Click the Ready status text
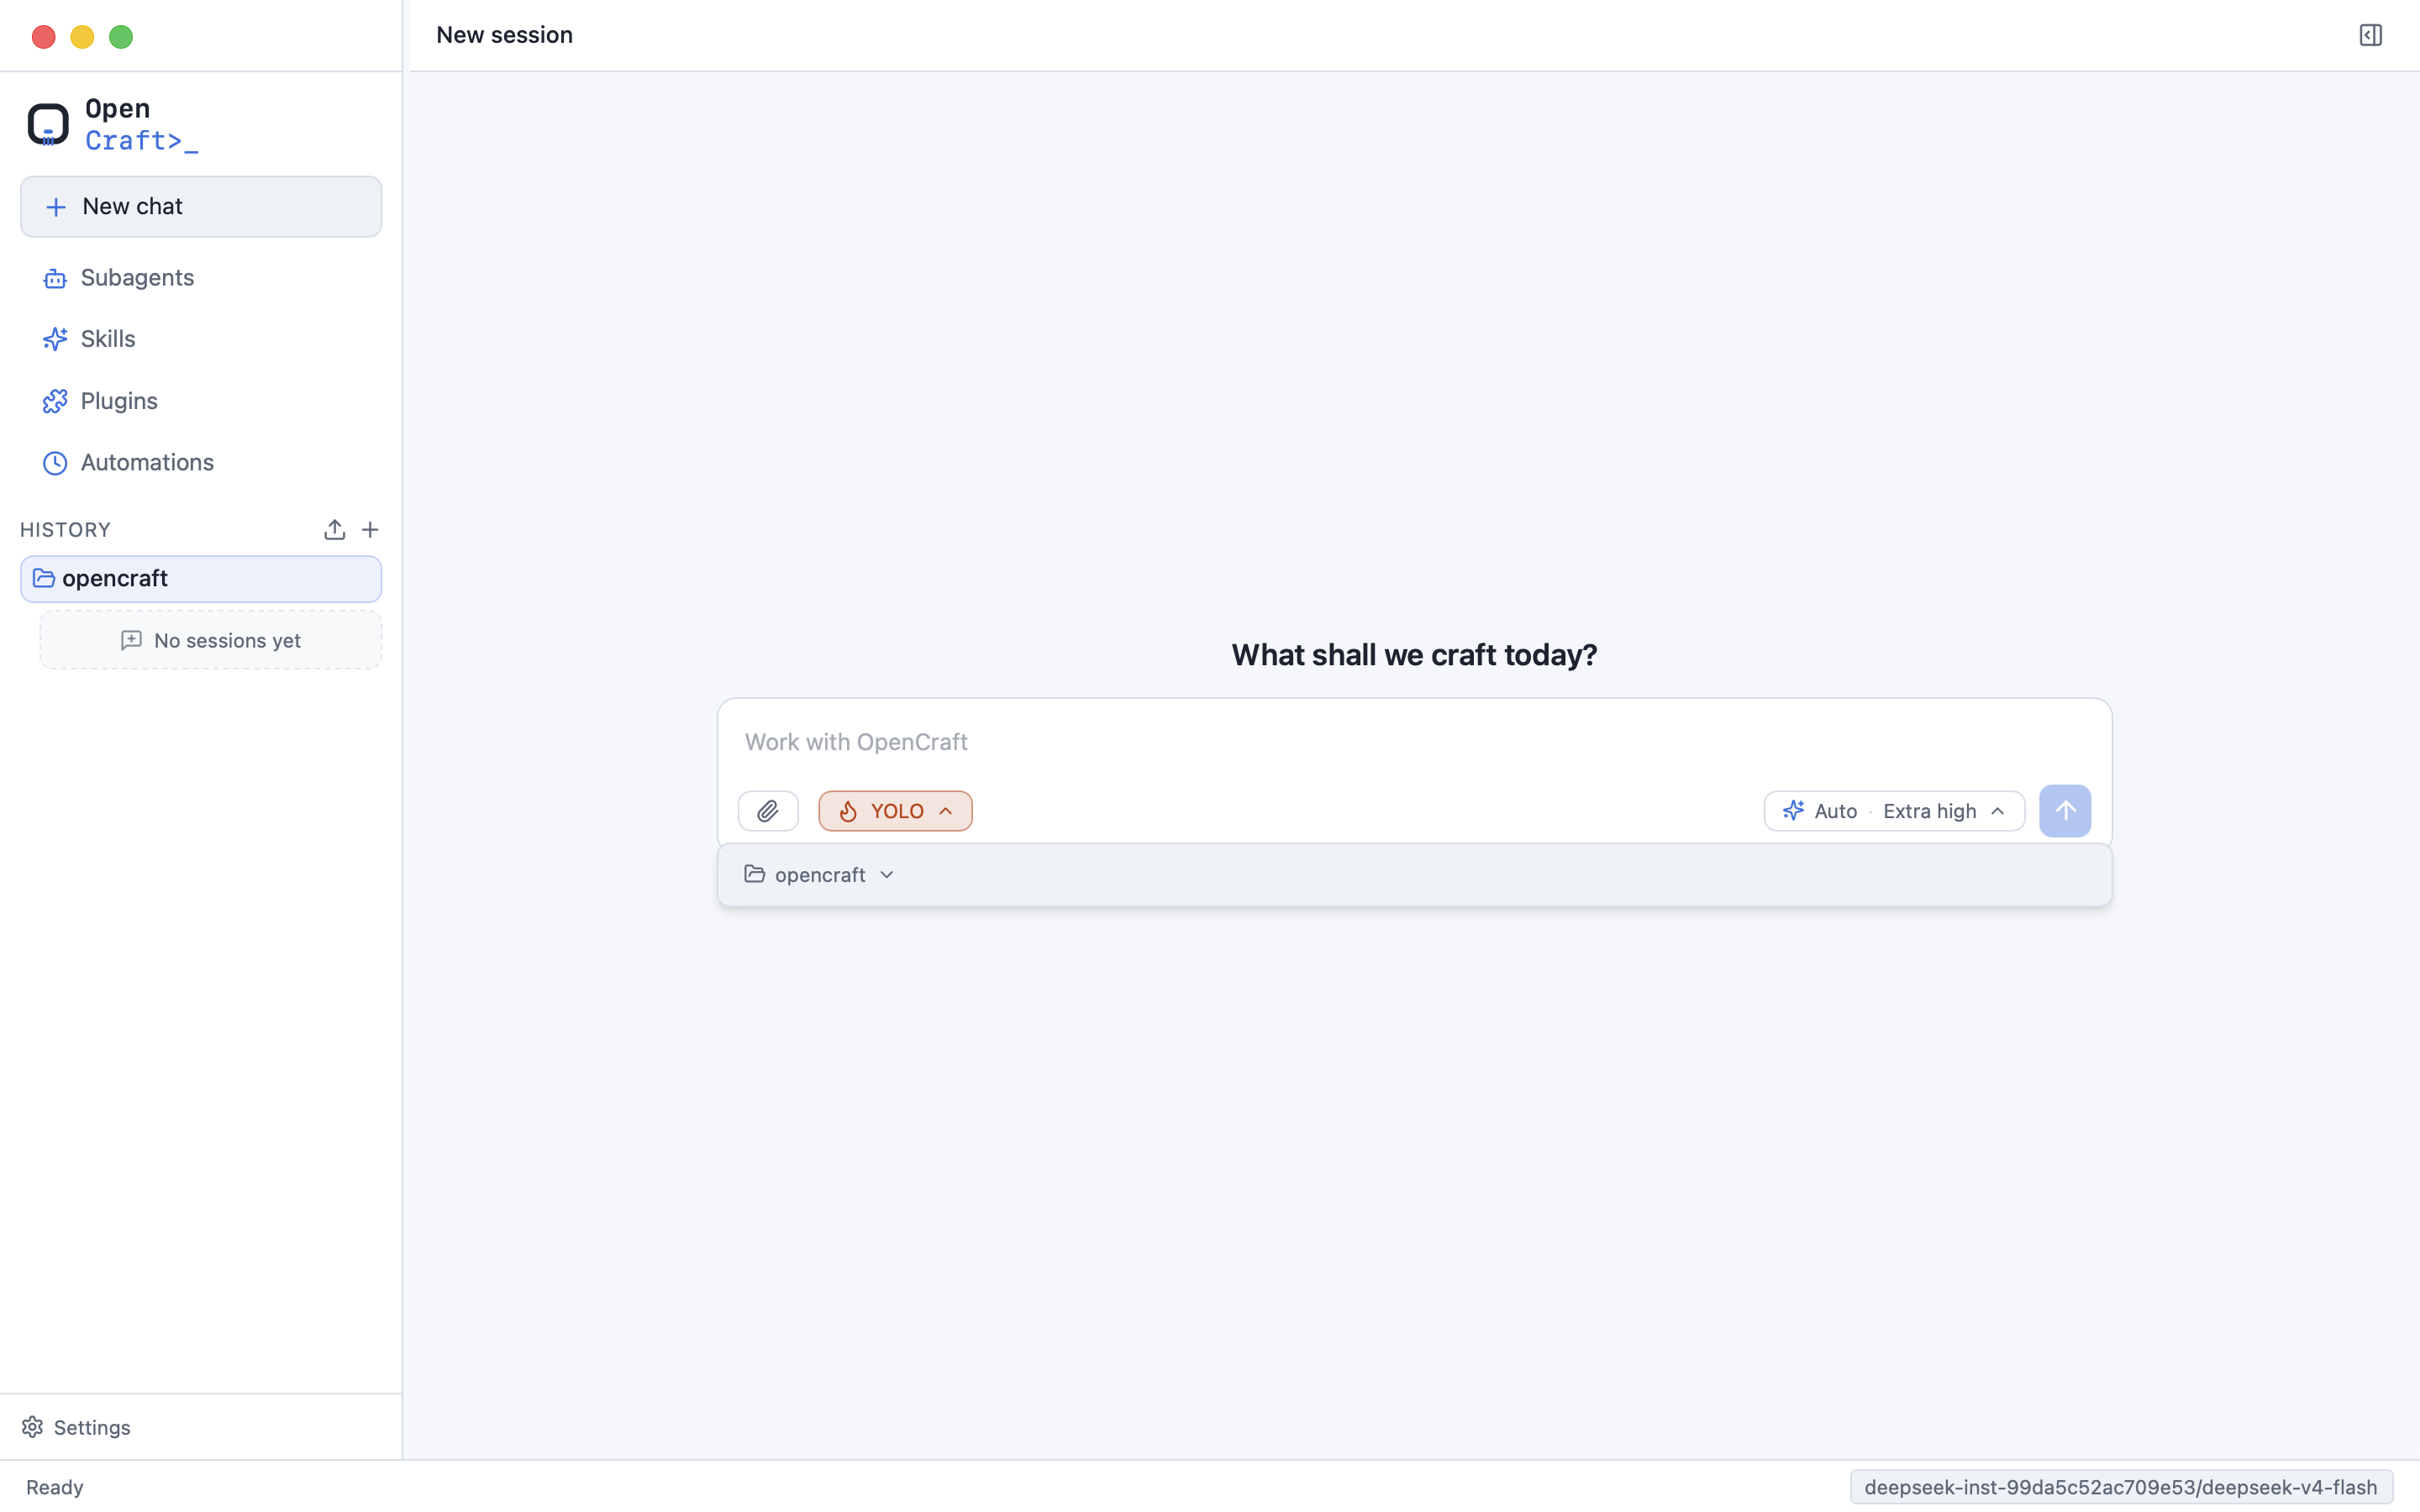Screen dimensions: 2420x1512 [55, 1487]
